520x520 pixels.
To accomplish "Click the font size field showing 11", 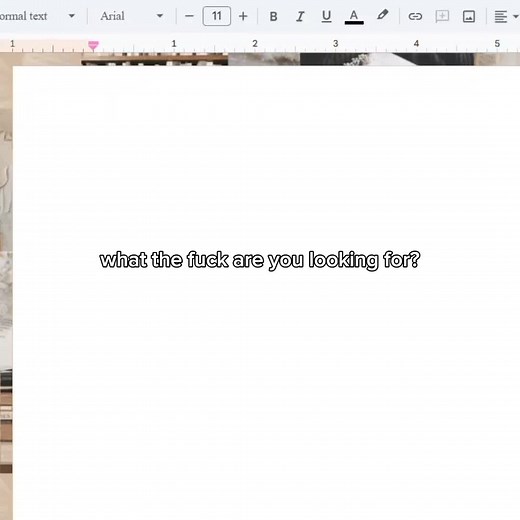I will (217, 16).
